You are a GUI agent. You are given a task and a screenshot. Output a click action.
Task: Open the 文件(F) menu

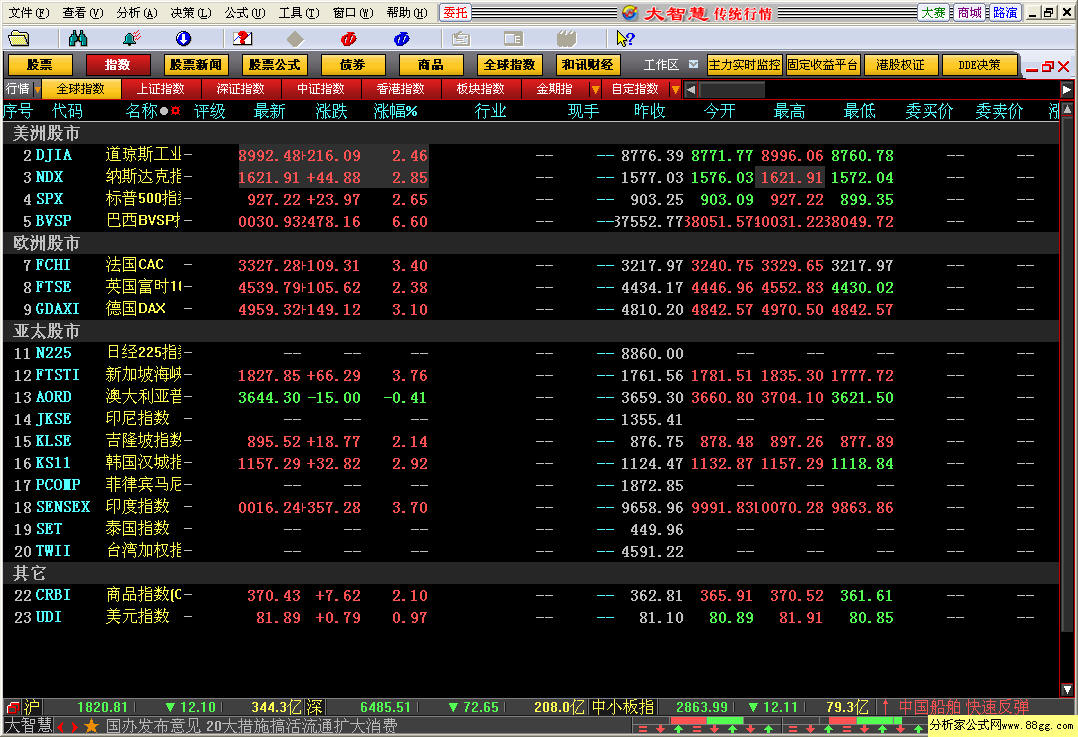pos(28,12)
